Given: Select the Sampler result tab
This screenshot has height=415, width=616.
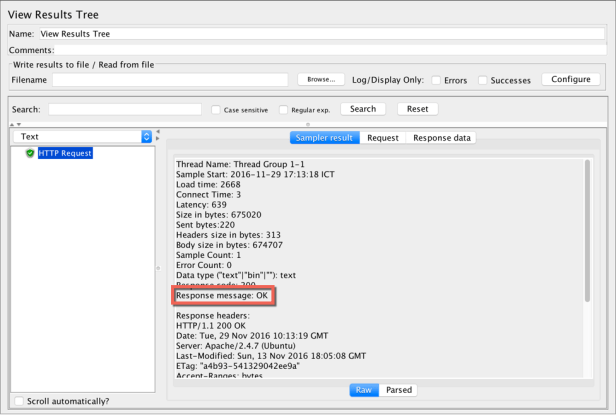Looking at the screenshot, I should point(323,138).
